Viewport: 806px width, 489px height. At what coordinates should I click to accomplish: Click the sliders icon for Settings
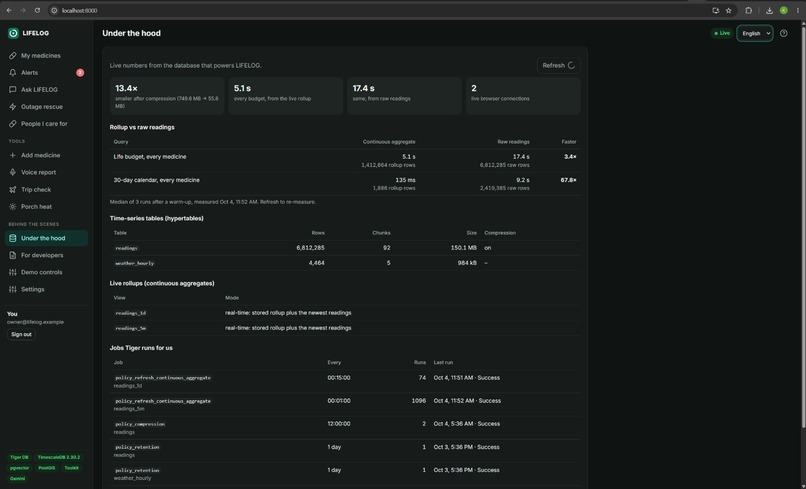[12, 289]
